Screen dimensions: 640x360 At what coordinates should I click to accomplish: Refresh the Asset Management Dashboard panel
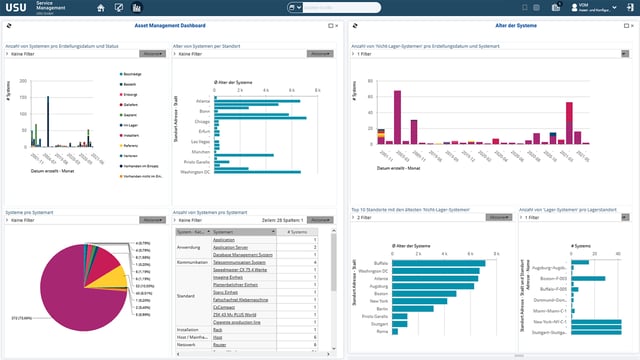[x=9, y=26]
